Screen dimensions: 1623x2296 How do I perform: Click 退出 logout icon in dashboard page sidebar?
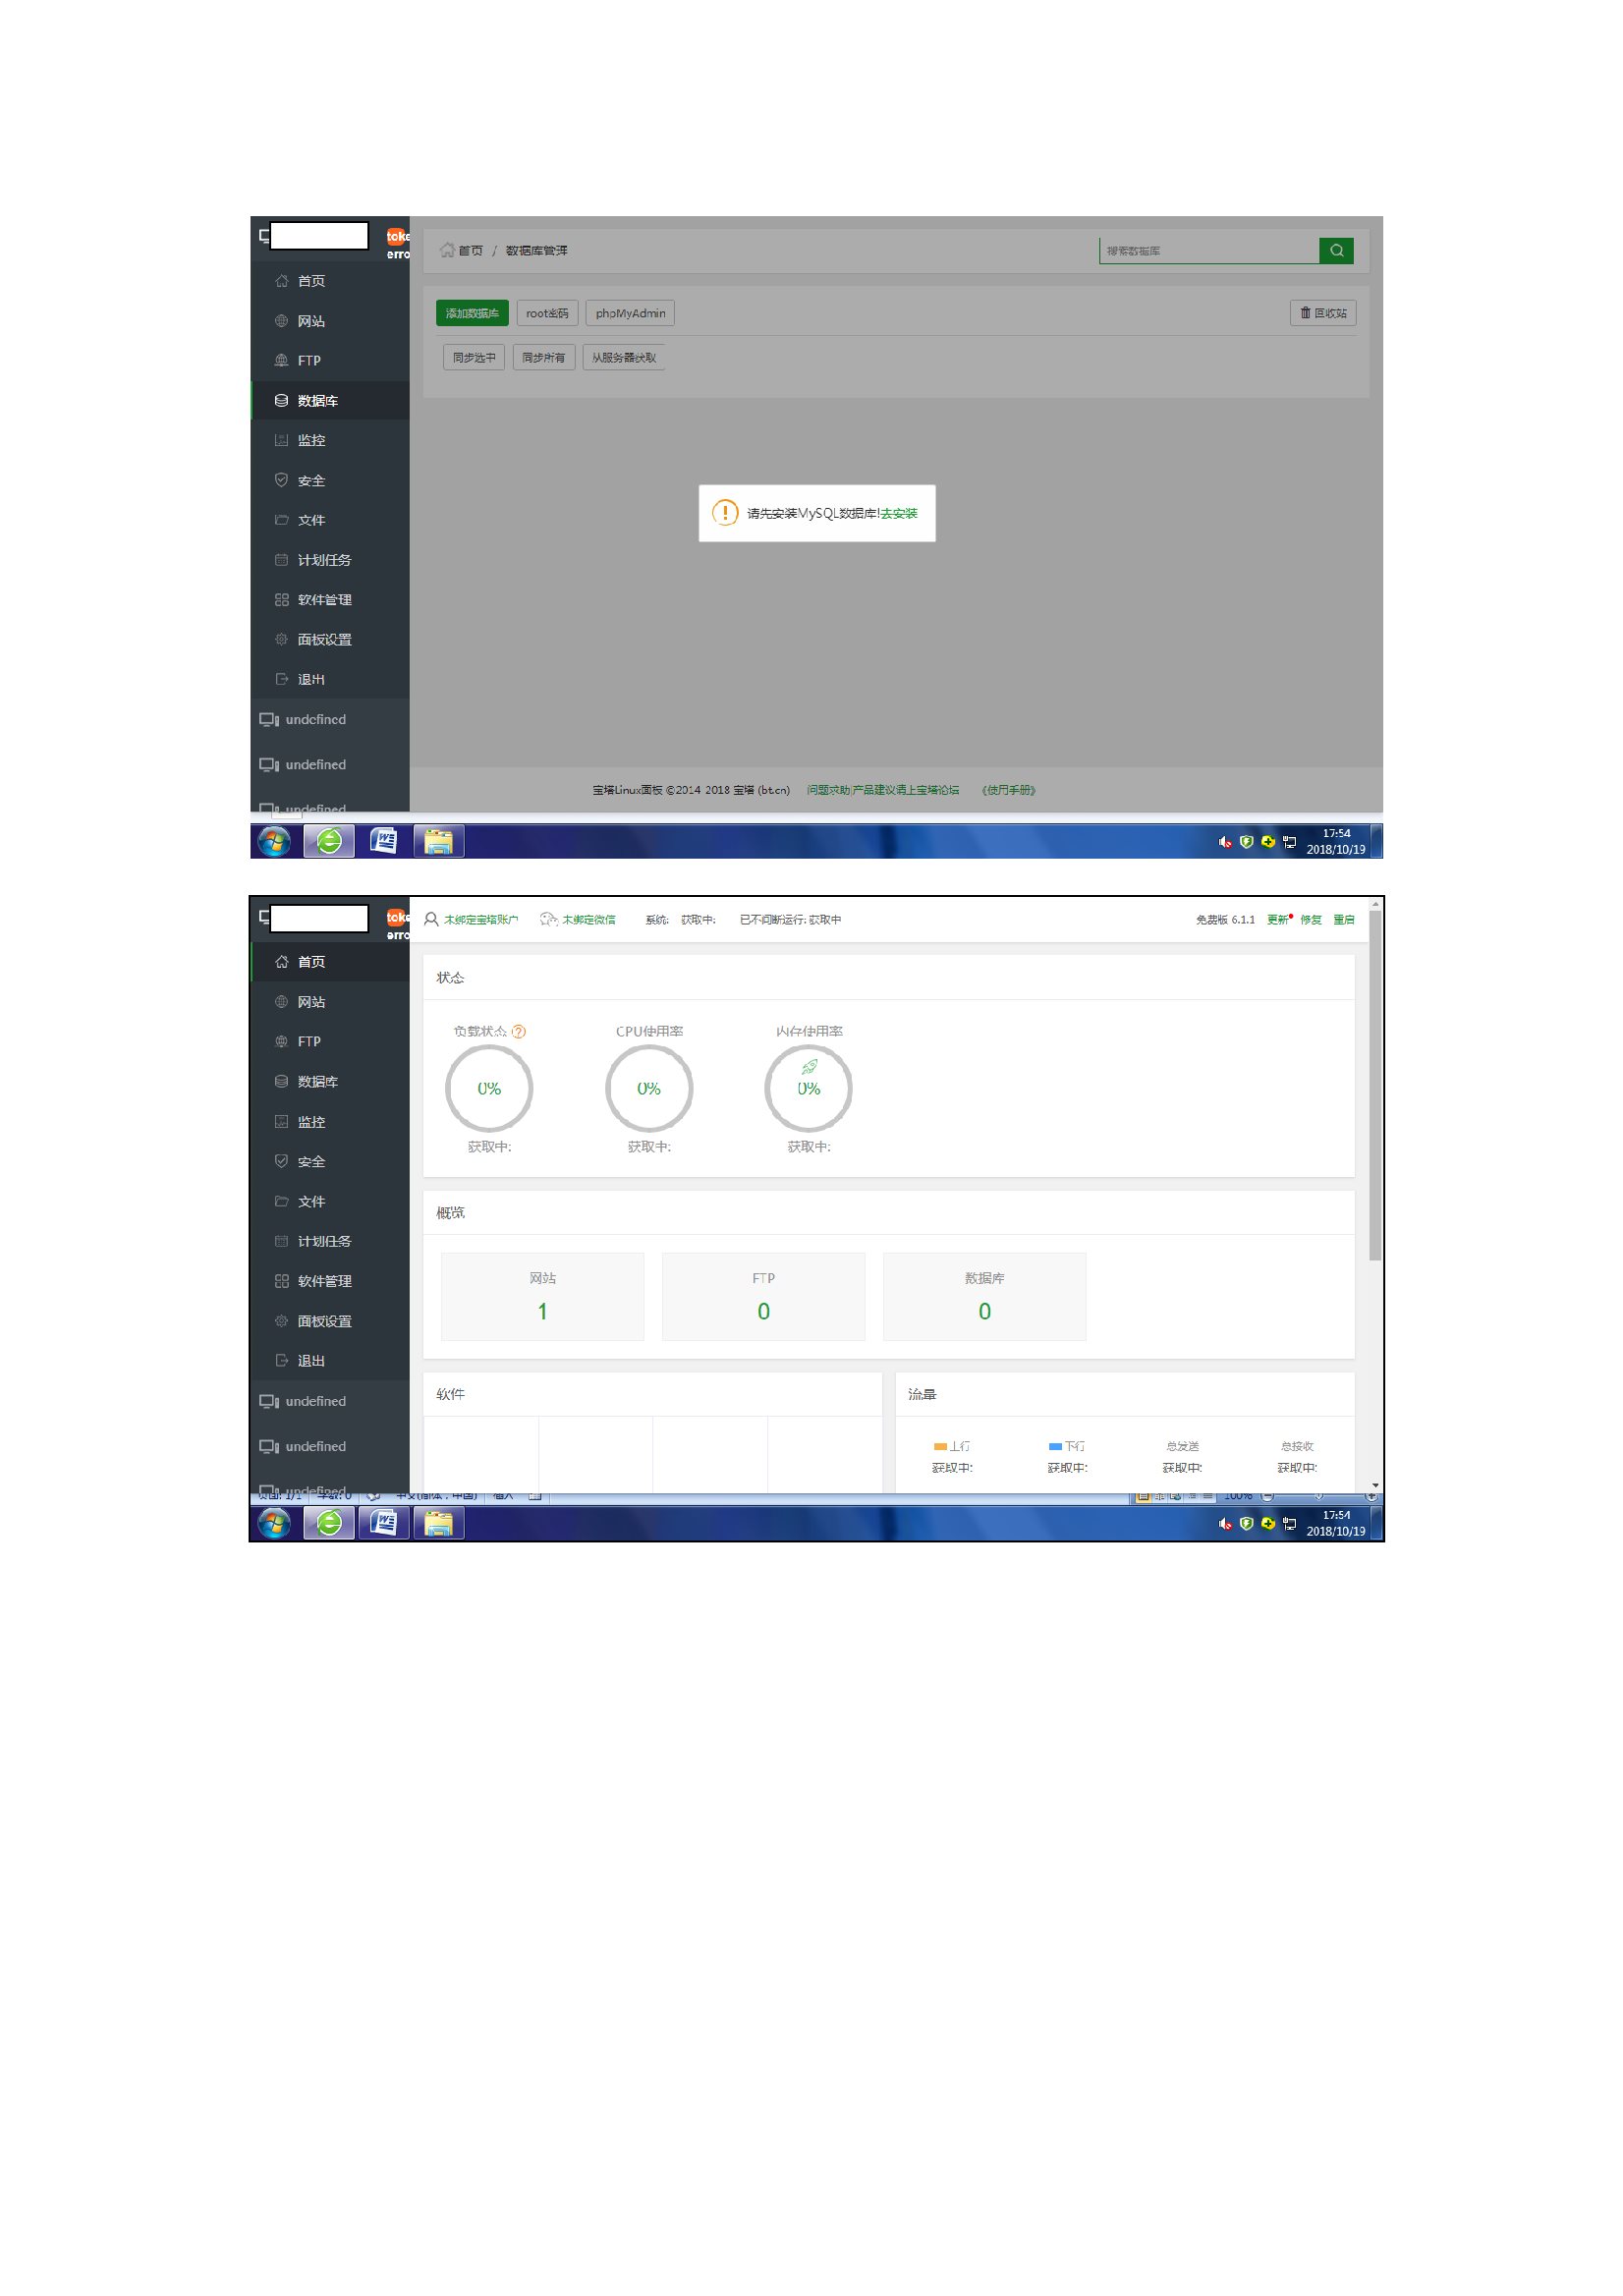(x=281, y=1360)
